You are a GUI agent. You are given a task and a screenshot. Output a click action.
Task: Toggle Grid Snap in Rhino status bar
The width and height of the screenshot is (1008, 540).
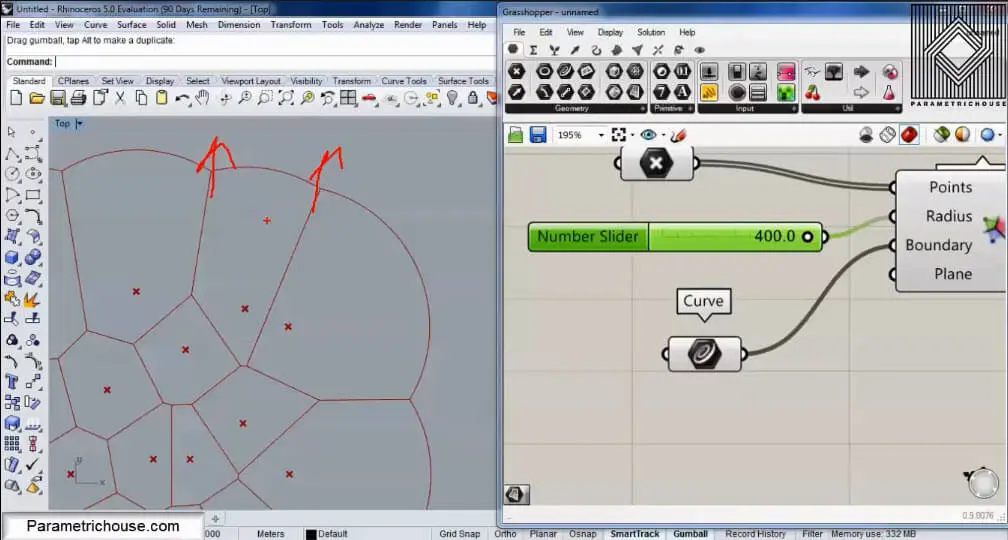(460, 534)
